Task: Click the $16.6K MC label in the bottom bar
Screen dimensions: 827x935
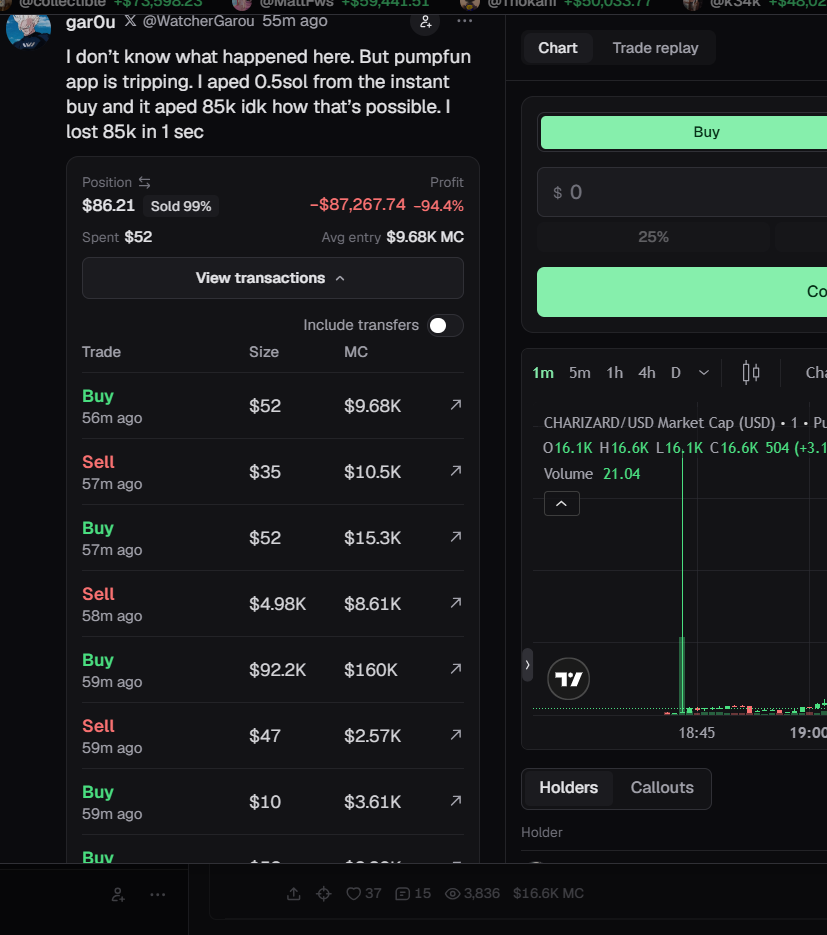Action: tap(548, 893)
